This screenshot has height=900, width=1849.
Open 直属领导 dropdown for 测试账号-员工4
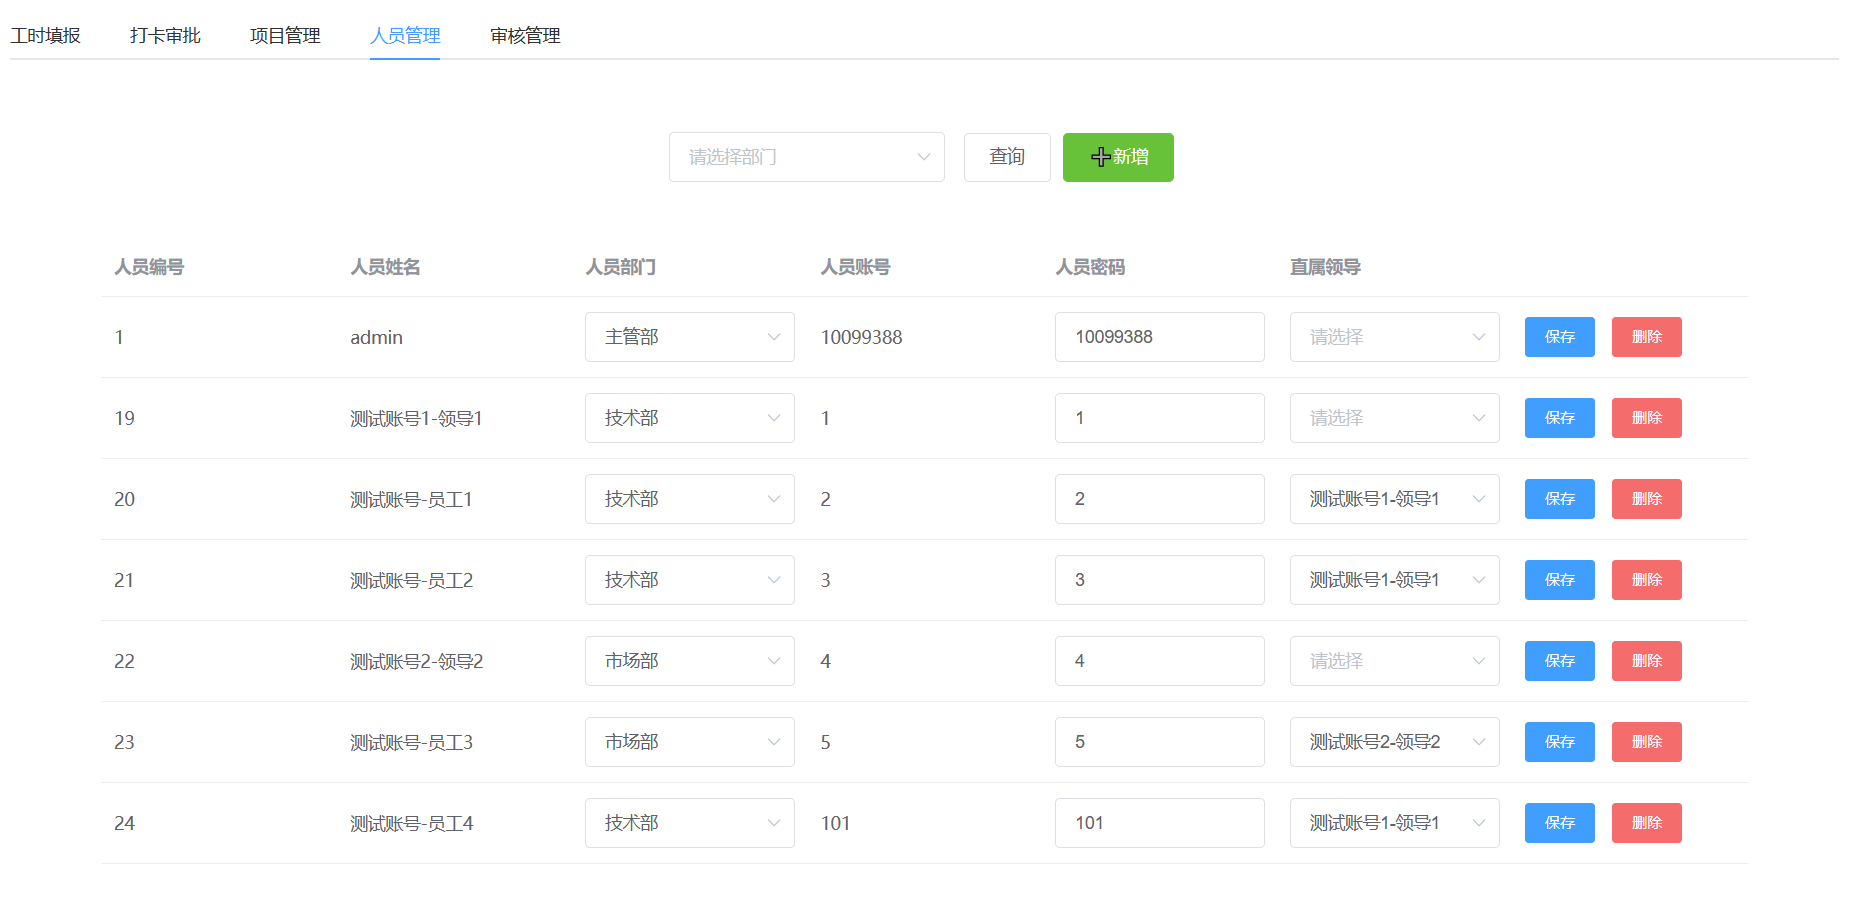click(x=1395, y=823)
